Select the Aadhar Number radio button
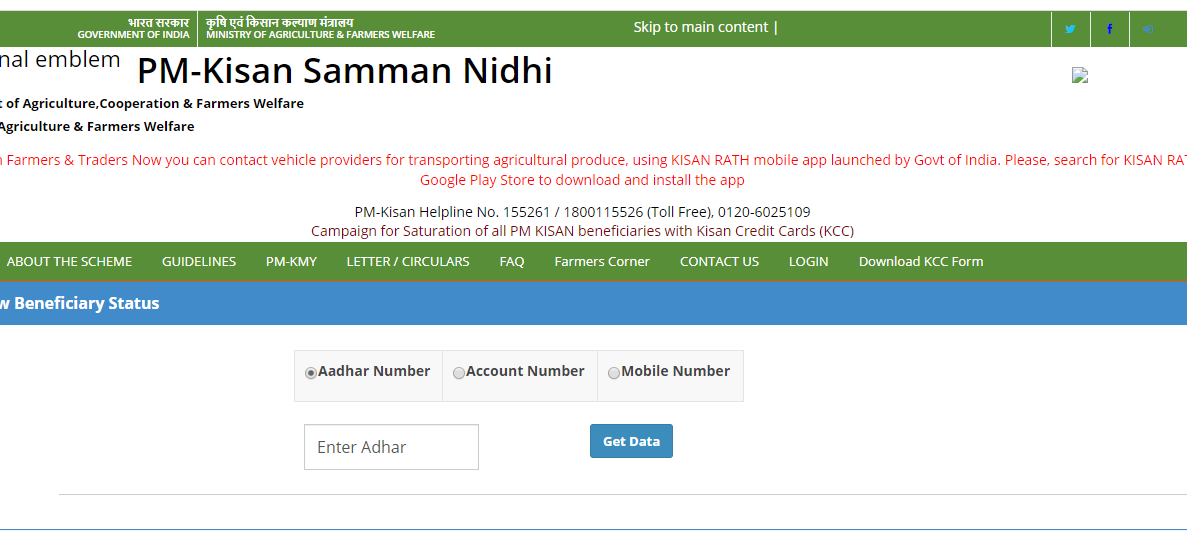This screenshot has width=1187, height=541. point(310,373)
